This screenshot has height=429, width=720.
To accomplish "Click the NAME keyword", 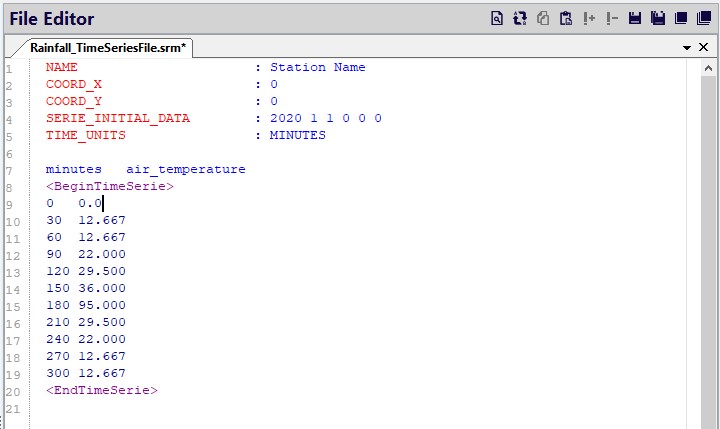I will (62, 67).
